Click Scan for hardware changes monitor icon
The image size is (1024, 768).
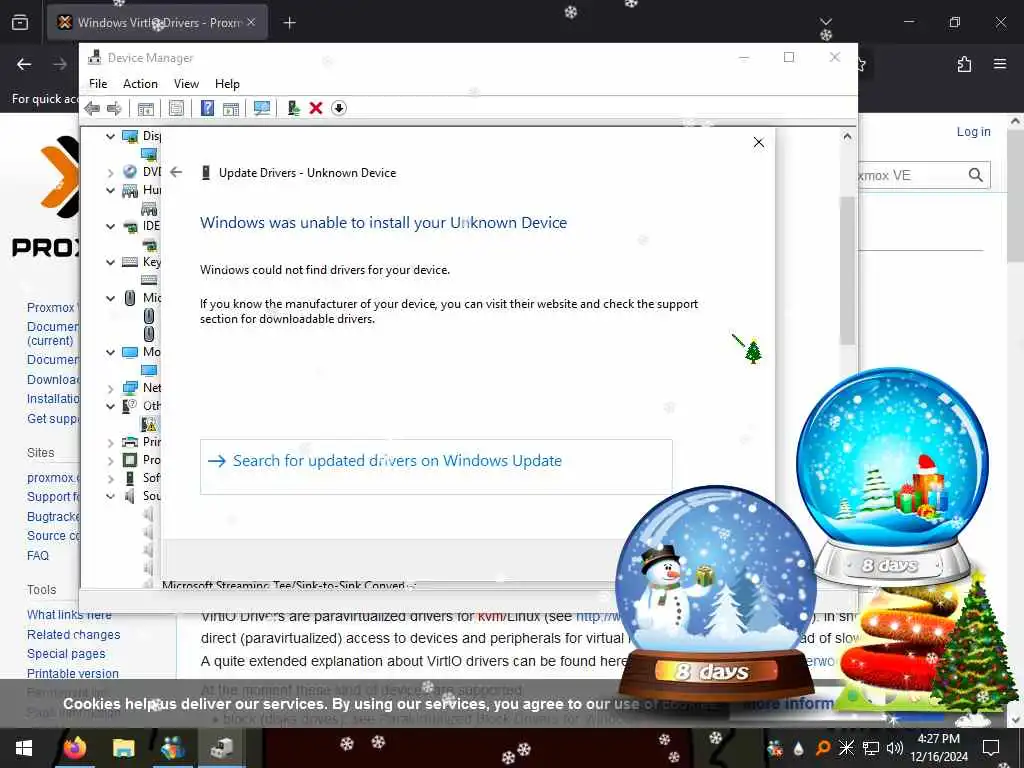pyautogui.click(x=262, y=108)
